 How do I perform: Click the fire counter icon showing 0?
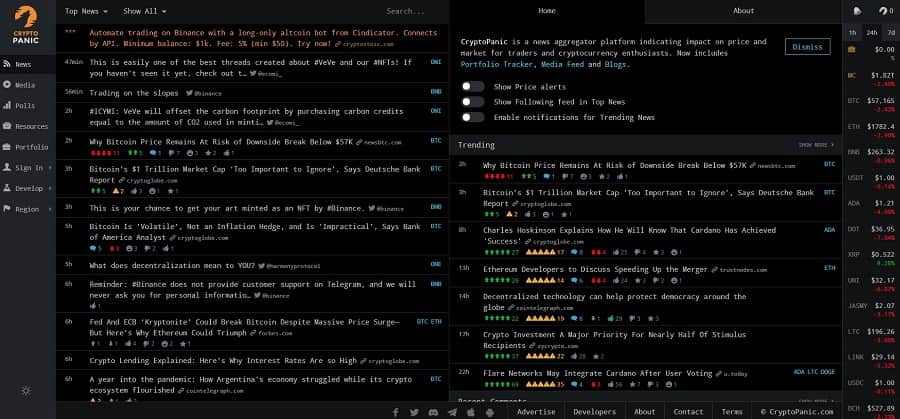[886, 10]
